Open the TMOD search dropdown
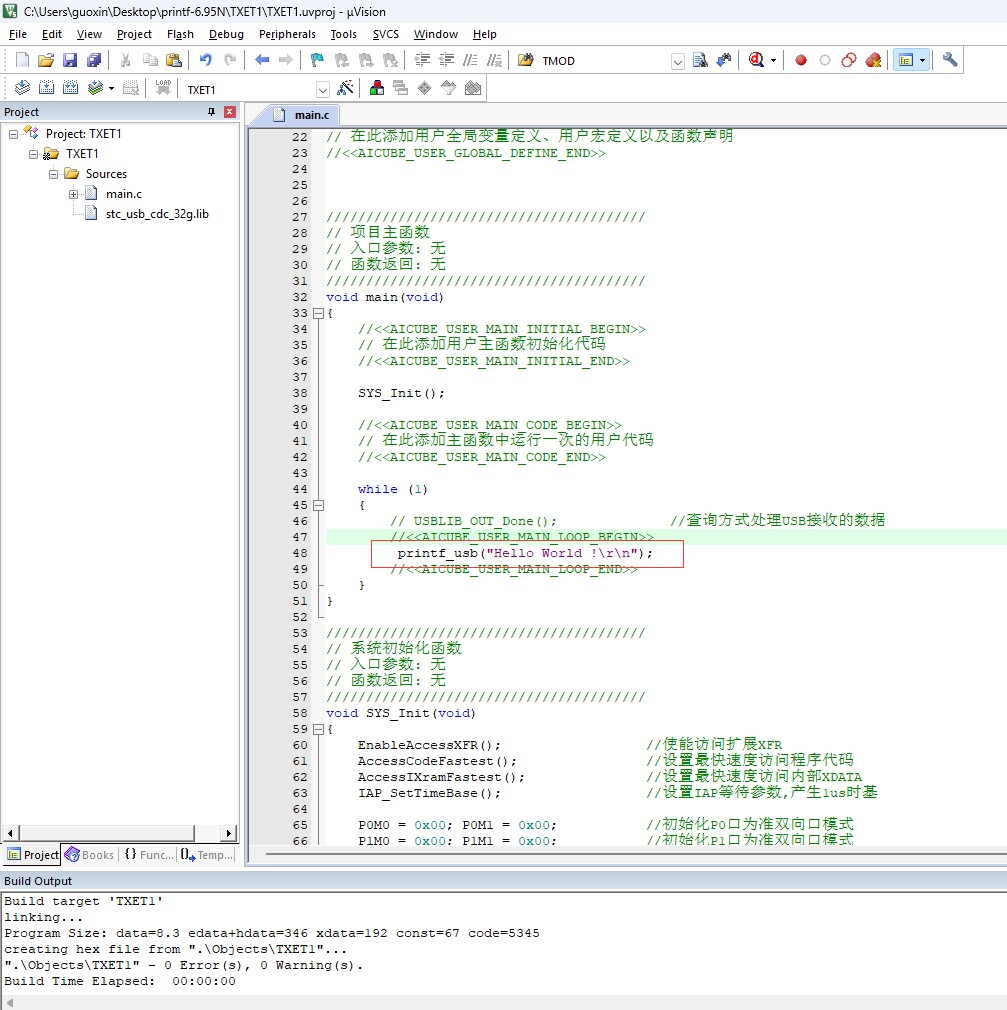The image size is (1007, 1010). point(677,61)
